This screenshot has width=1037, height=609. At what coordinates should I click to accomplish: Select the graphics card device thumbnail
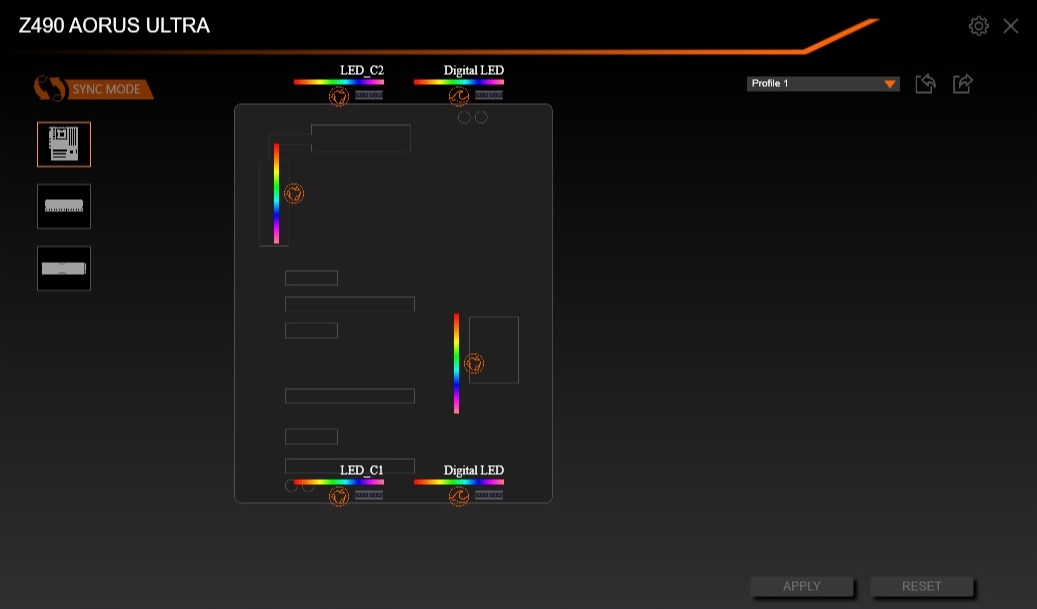(64, 268)
